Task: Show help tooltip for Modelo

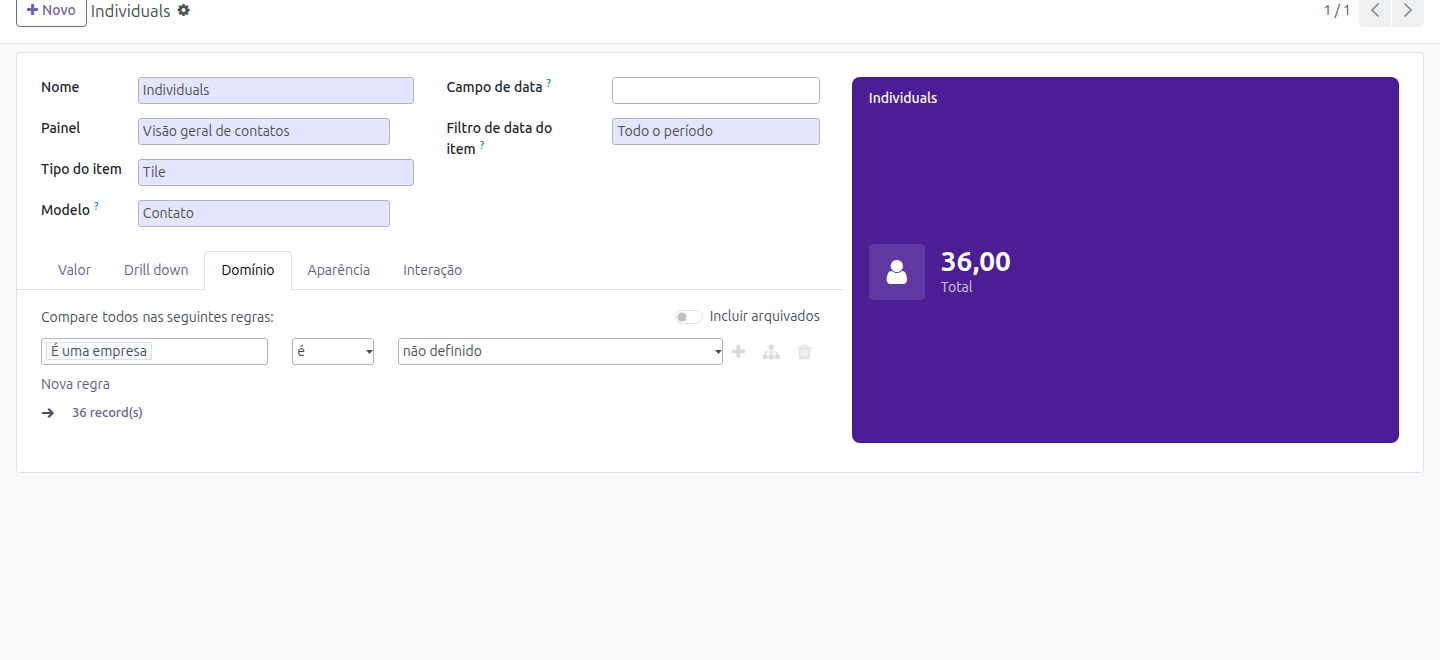Action: point(97,206)
